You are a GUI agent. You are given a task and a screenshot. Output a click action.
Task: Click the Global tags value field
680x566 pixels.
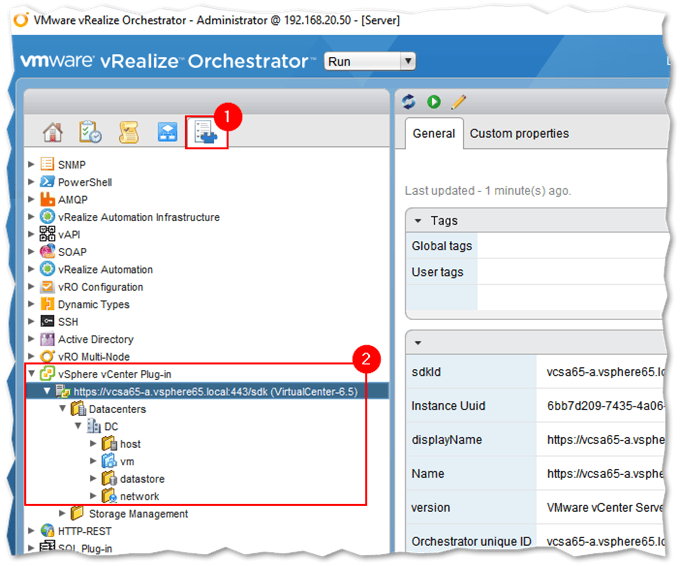pos(571,246)
